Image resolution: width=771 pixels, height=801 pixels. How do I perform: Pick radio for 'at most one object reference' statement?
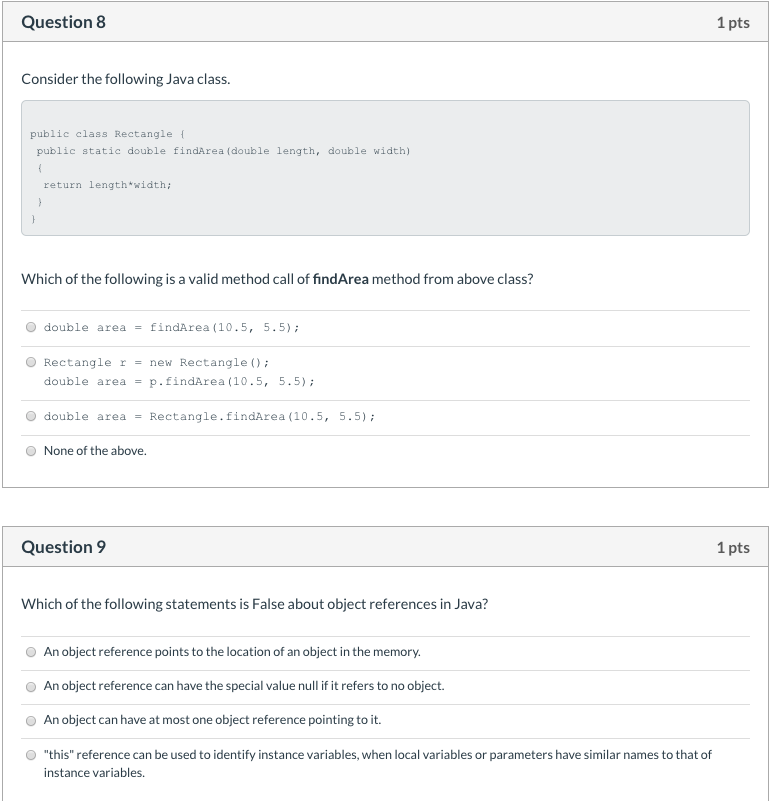click(x=31, y=721)
